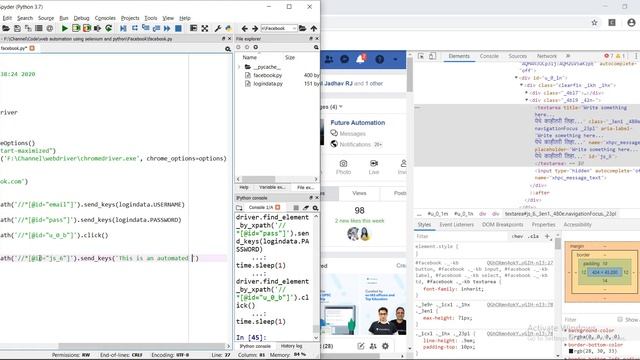Open Event Listeners tab in DevTools
This screenshot has width=640, height=360.
[456, 224]
